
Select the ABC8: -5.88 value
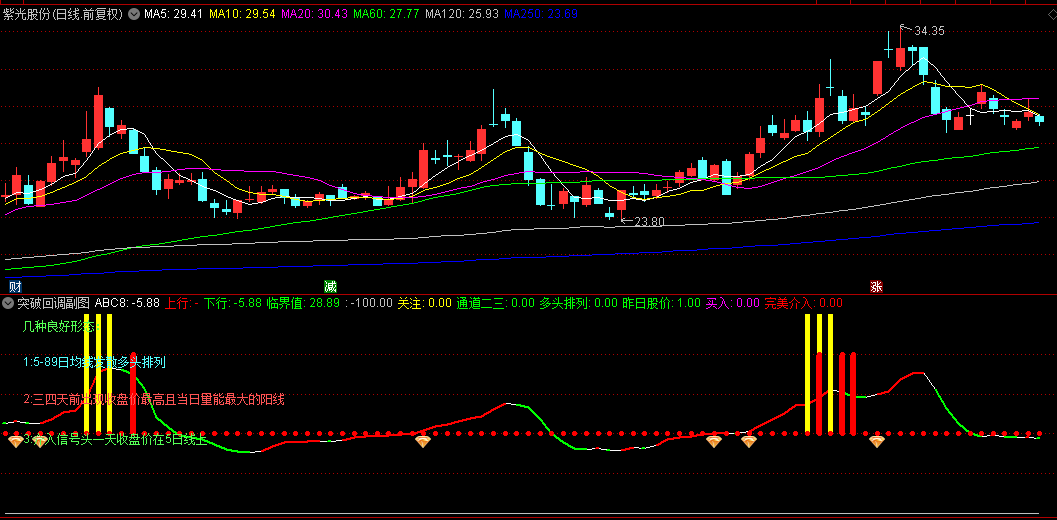pyautogui.click(x=127, y=303)
